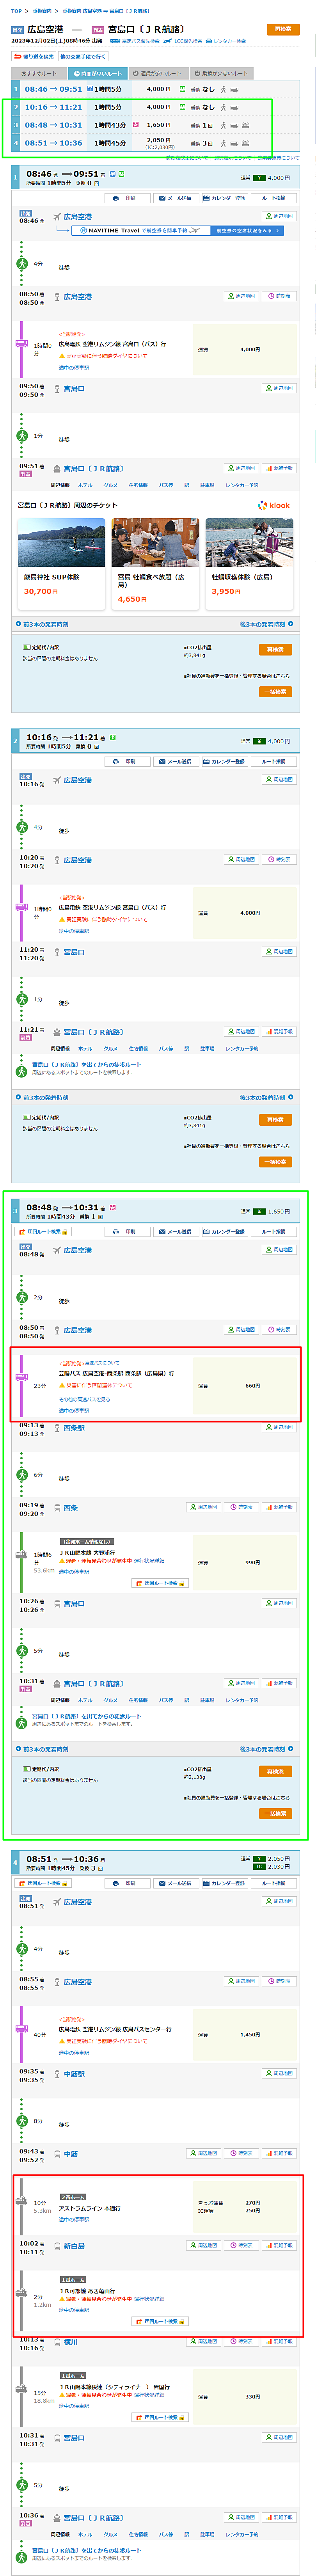Open the 牡蠣収穫体験 ticket thumbnail
Viewport: 316px width, 2576px height.
point(249,543)
